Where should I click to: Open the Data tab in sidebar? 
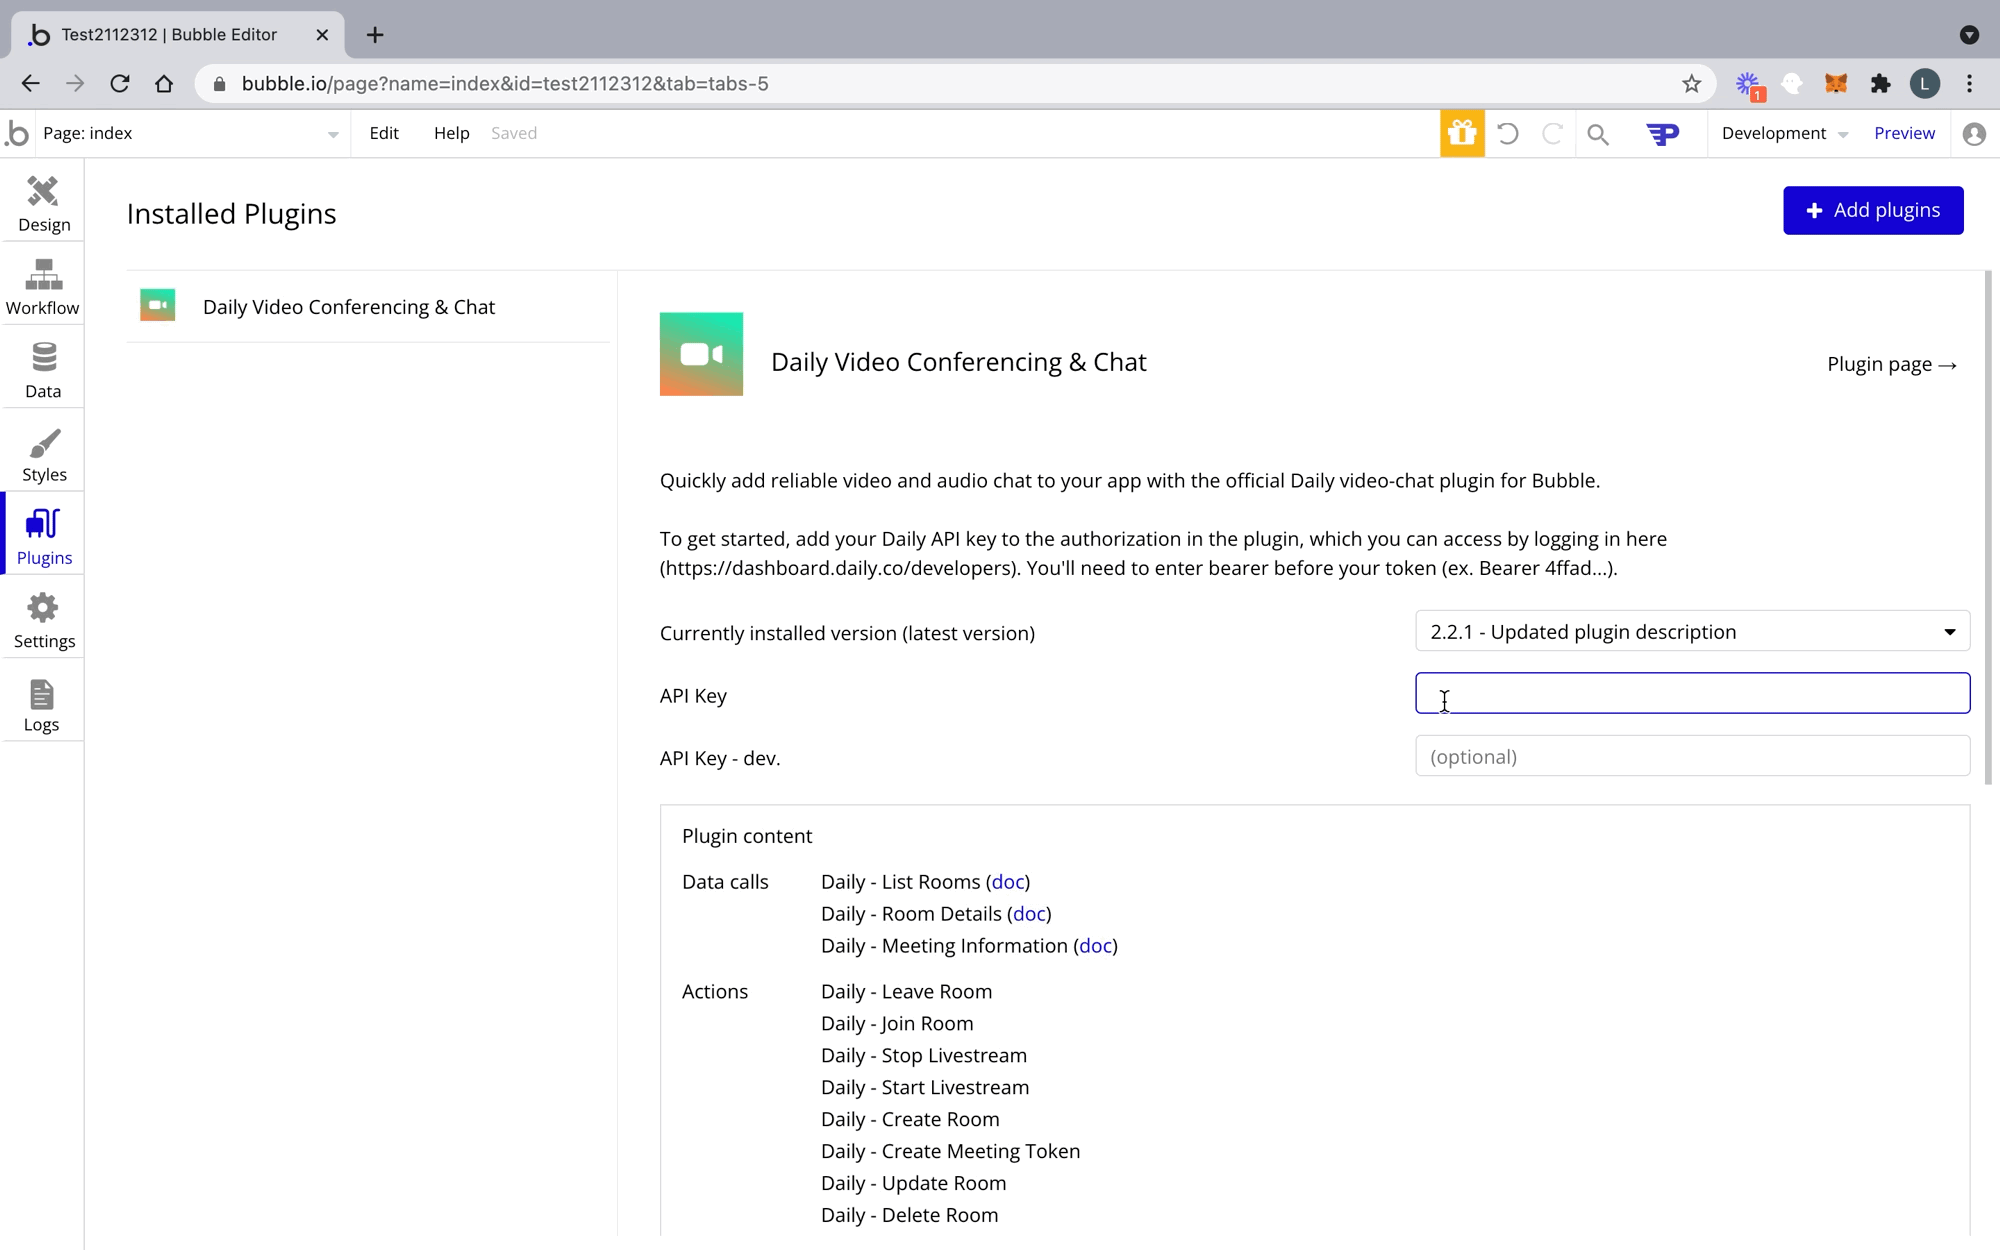43,370
